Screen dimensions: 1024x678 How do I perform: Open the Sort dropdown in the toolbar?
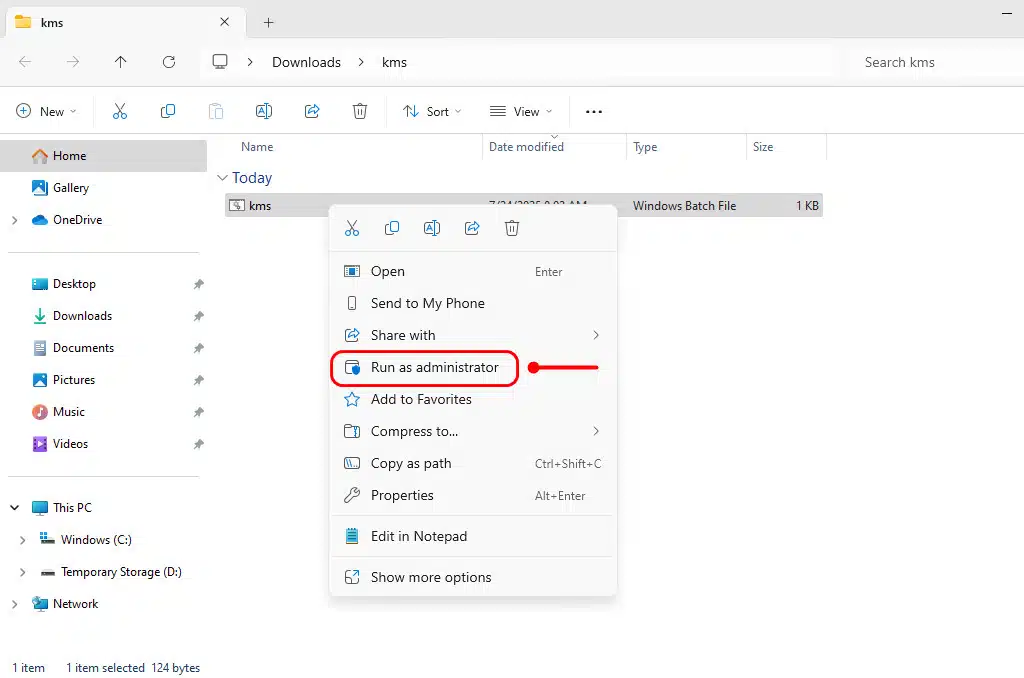[x=432, y=112]
